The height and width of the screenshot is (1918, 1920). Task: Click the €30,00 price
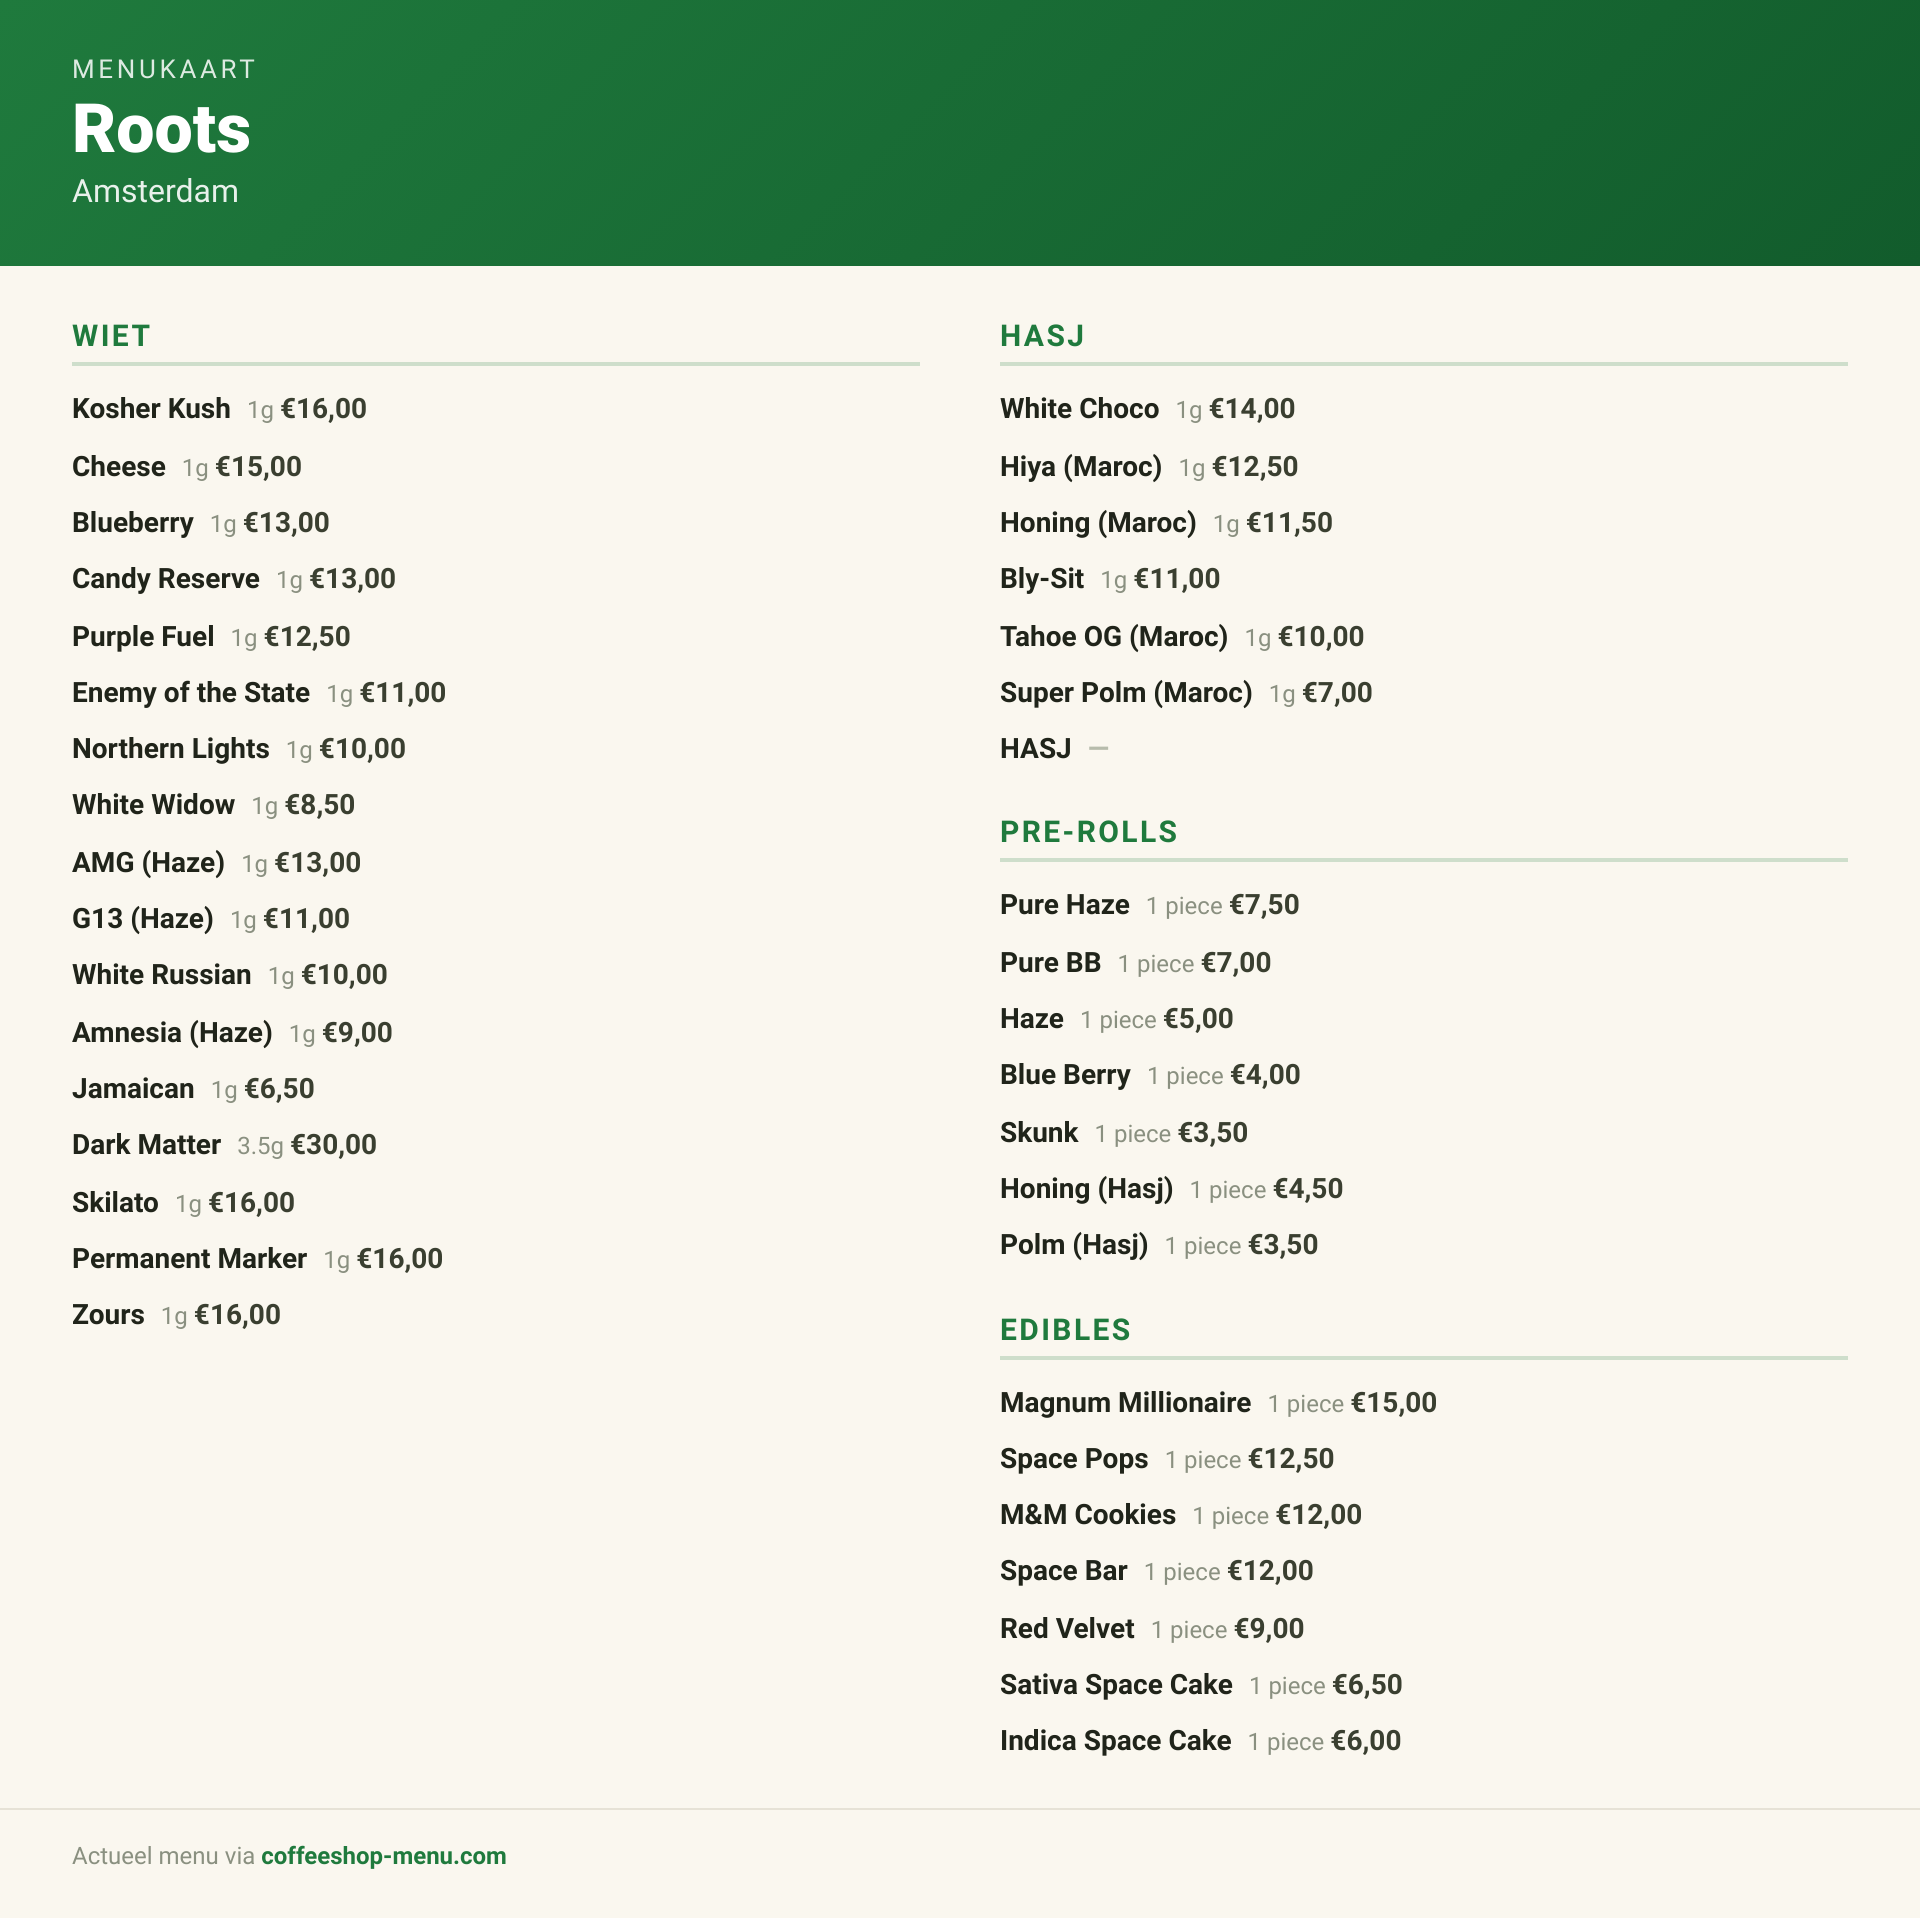click(334, 1145)
